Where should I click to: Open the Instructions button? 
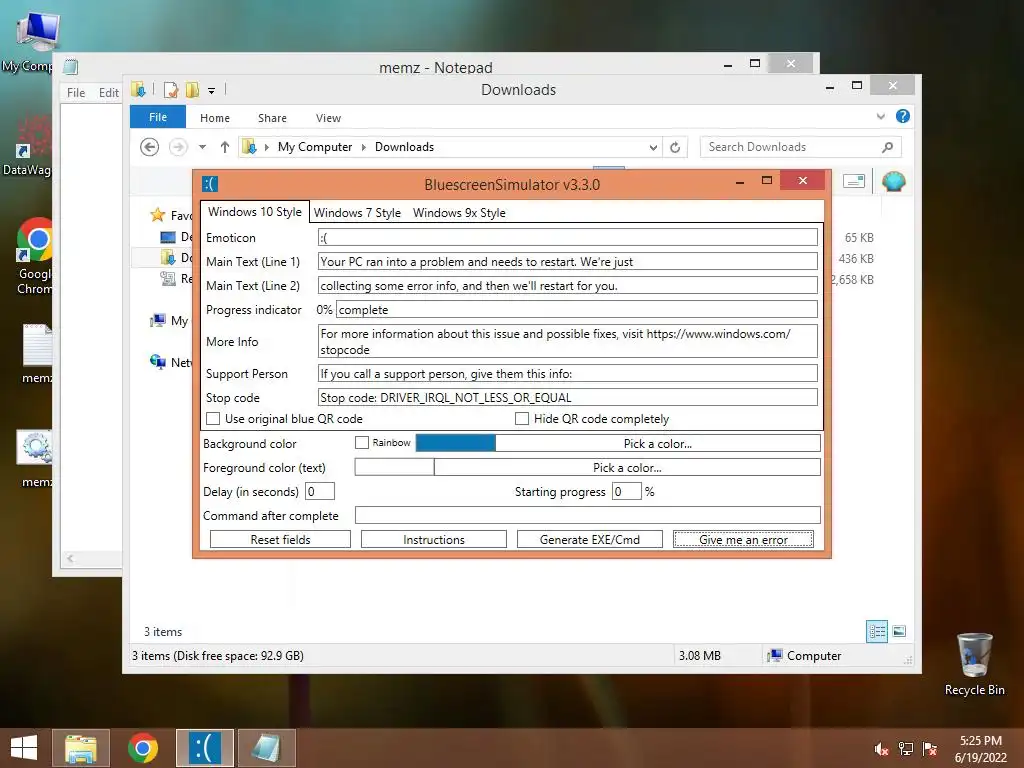(434, 539)
